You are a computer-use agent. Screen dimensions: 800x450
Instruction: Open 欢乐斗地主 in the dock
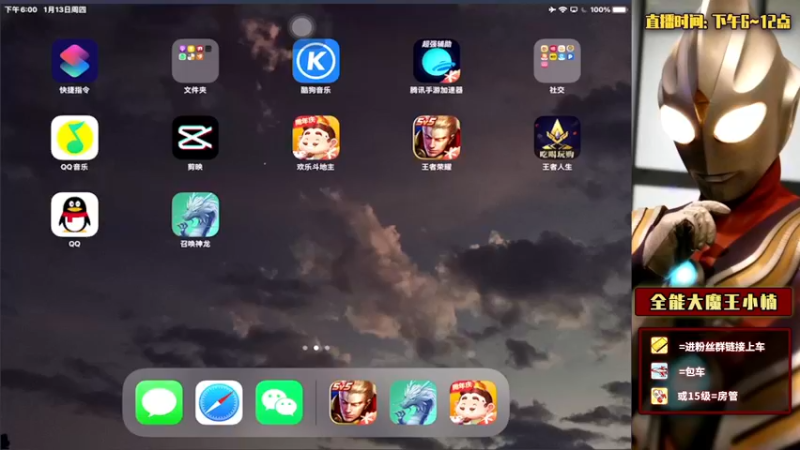tap(473, 403)
